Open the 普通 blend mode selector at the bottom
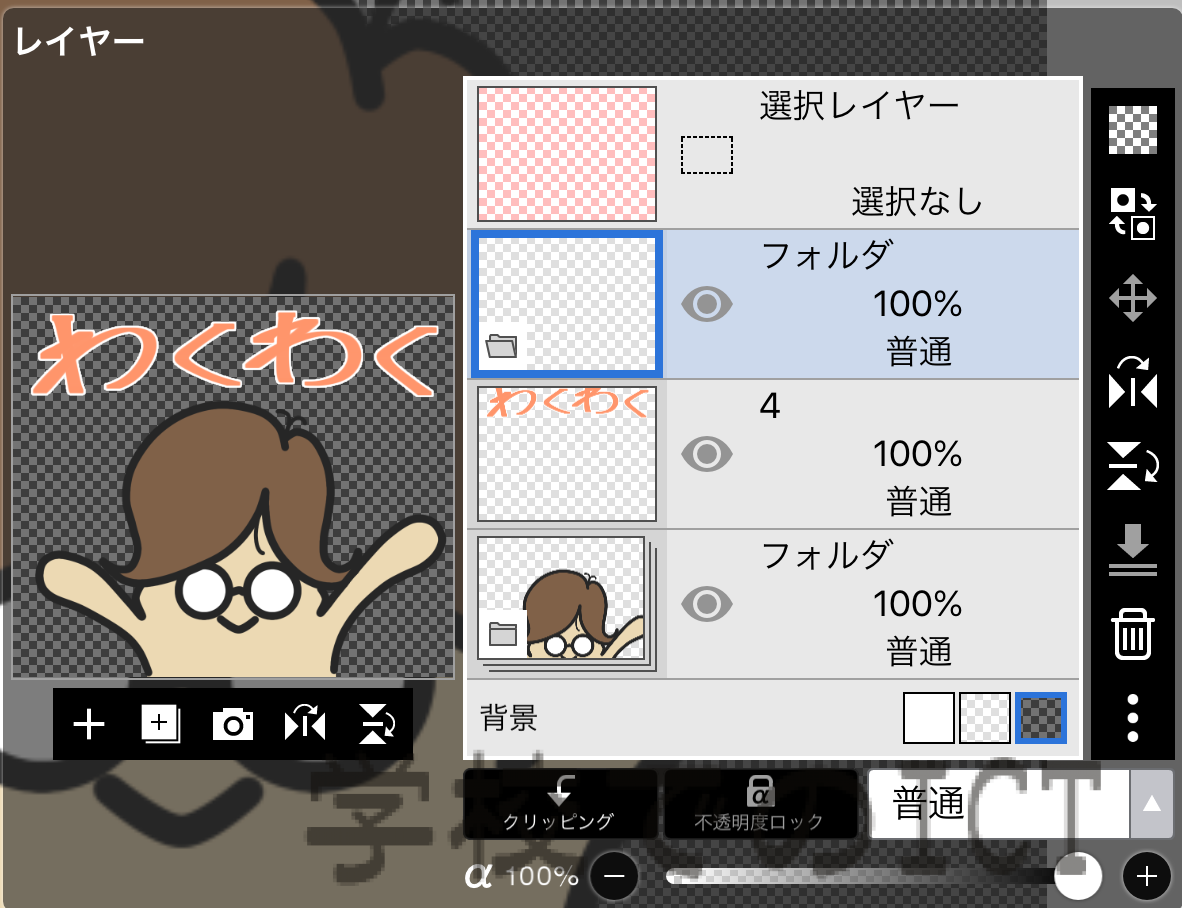 [1000, 803]
